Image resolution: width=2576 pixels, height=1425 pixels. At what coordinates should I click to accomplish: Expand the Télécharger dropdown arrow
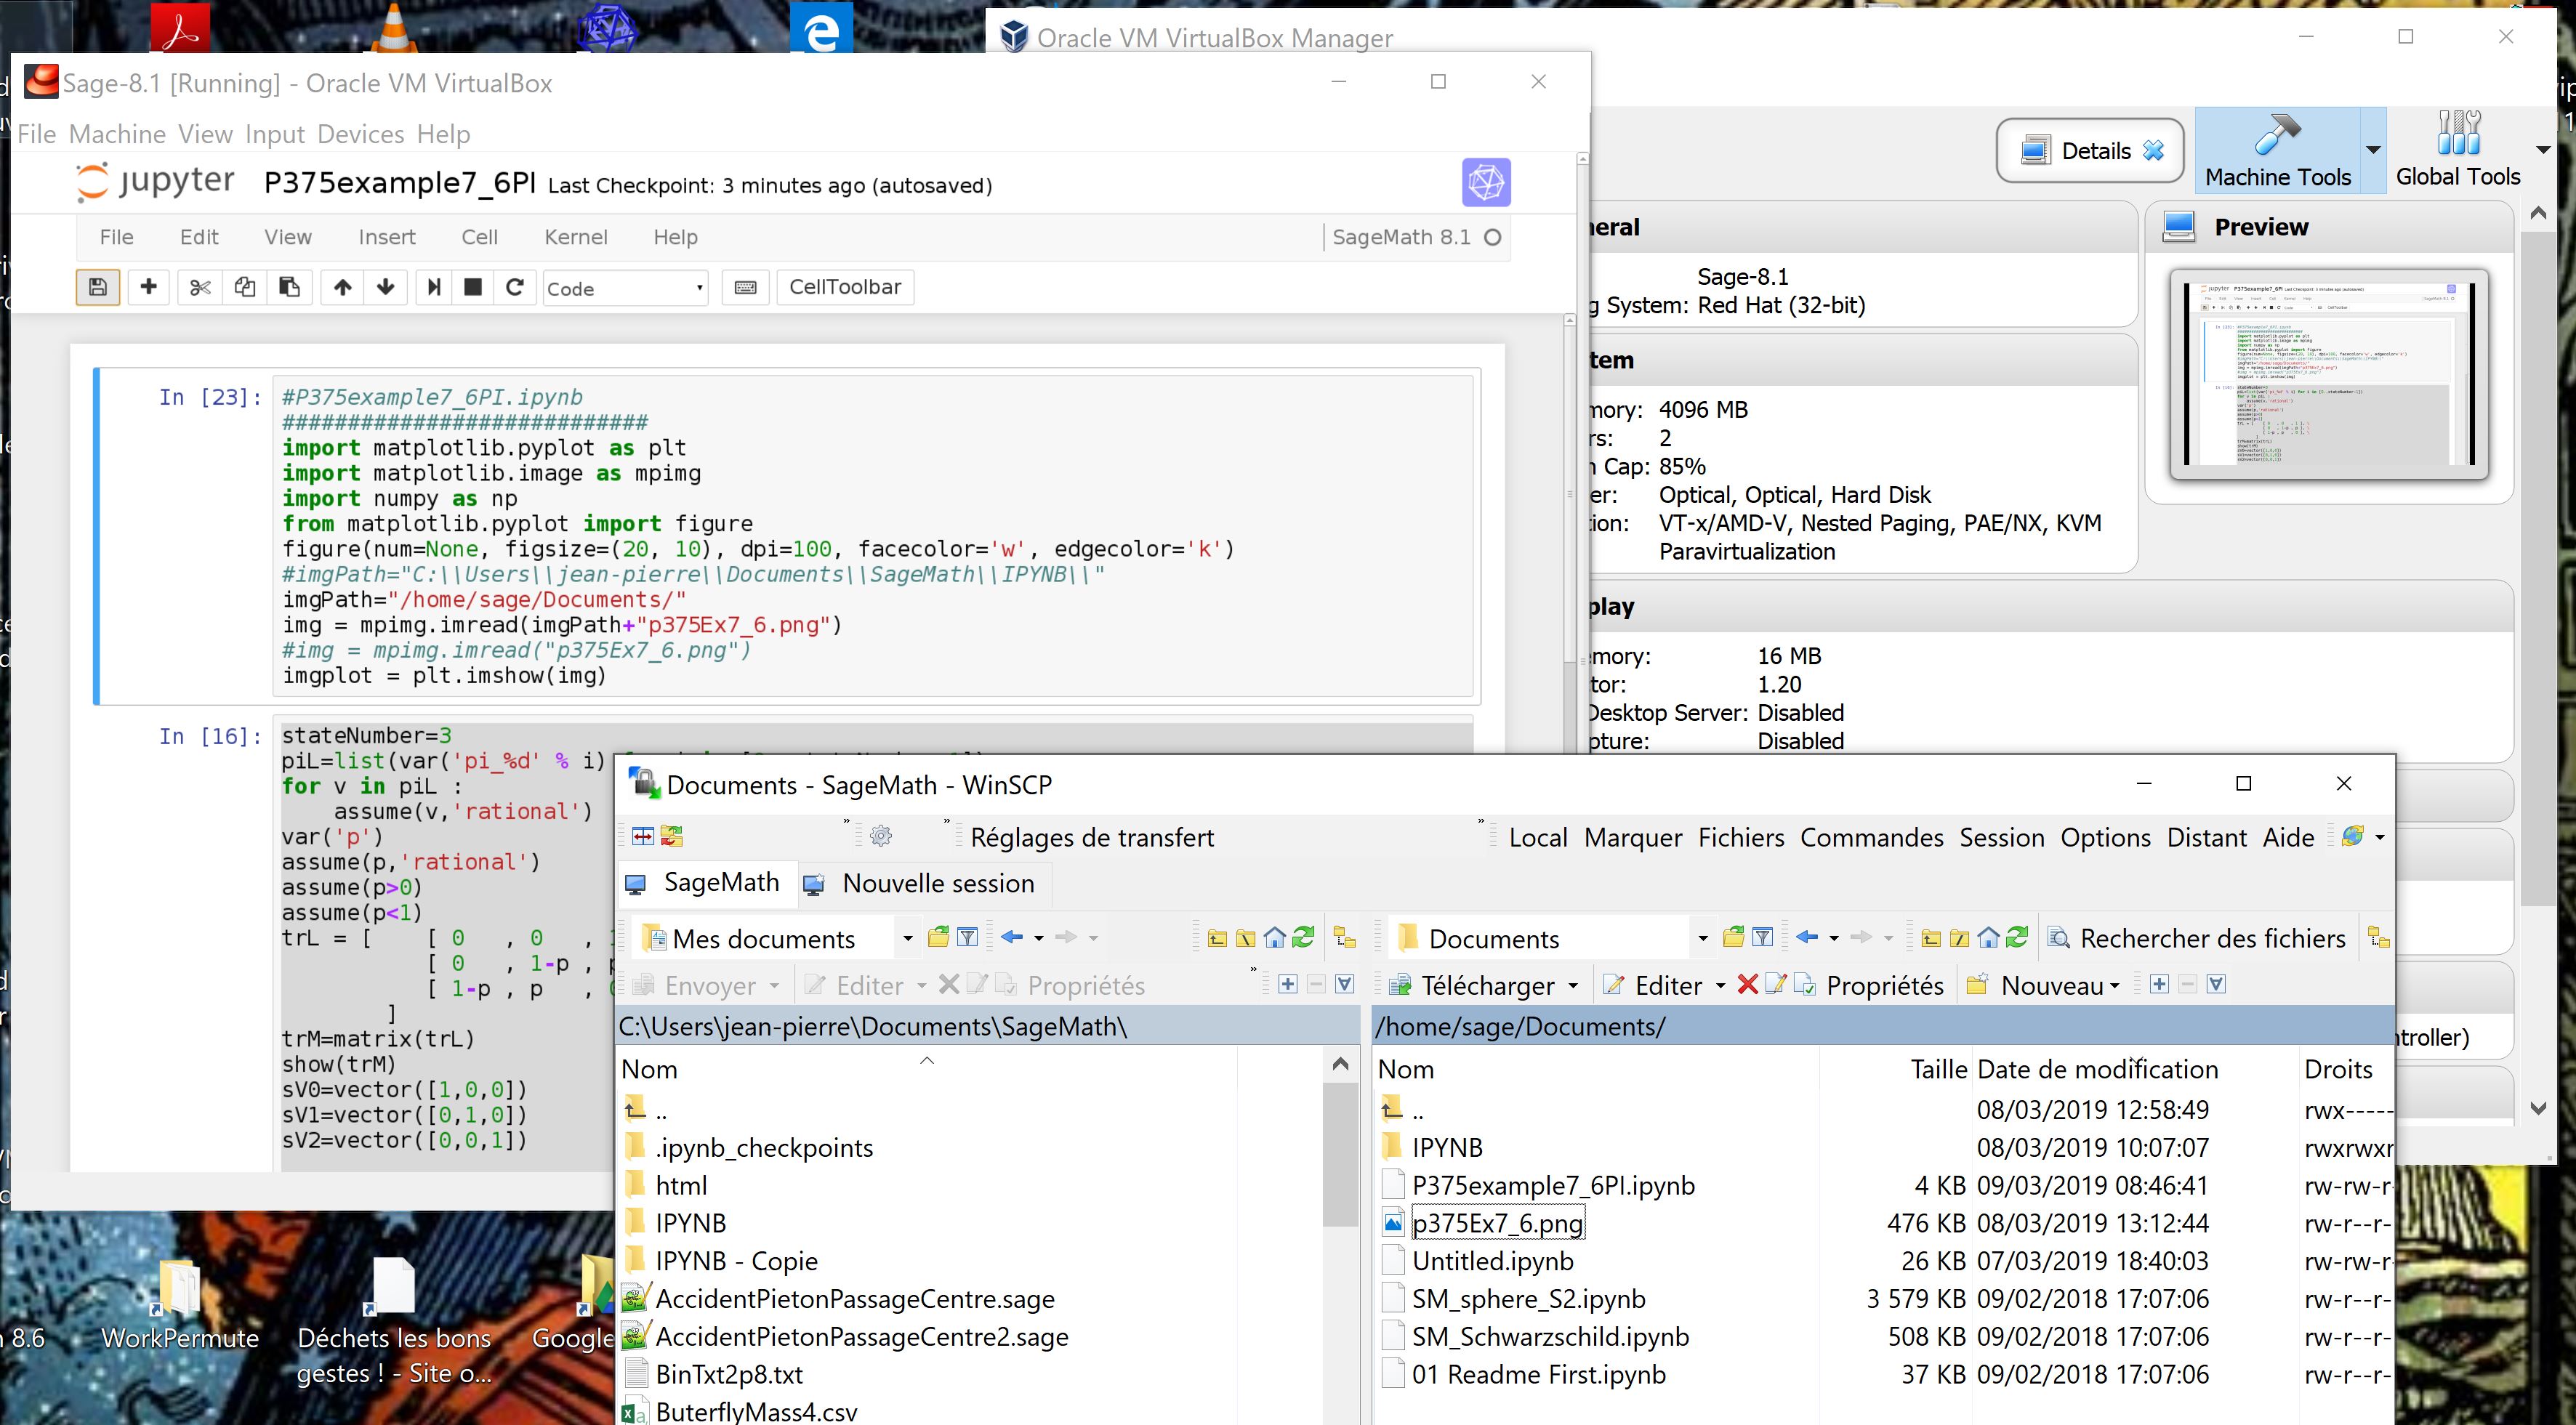[1573, 986]
